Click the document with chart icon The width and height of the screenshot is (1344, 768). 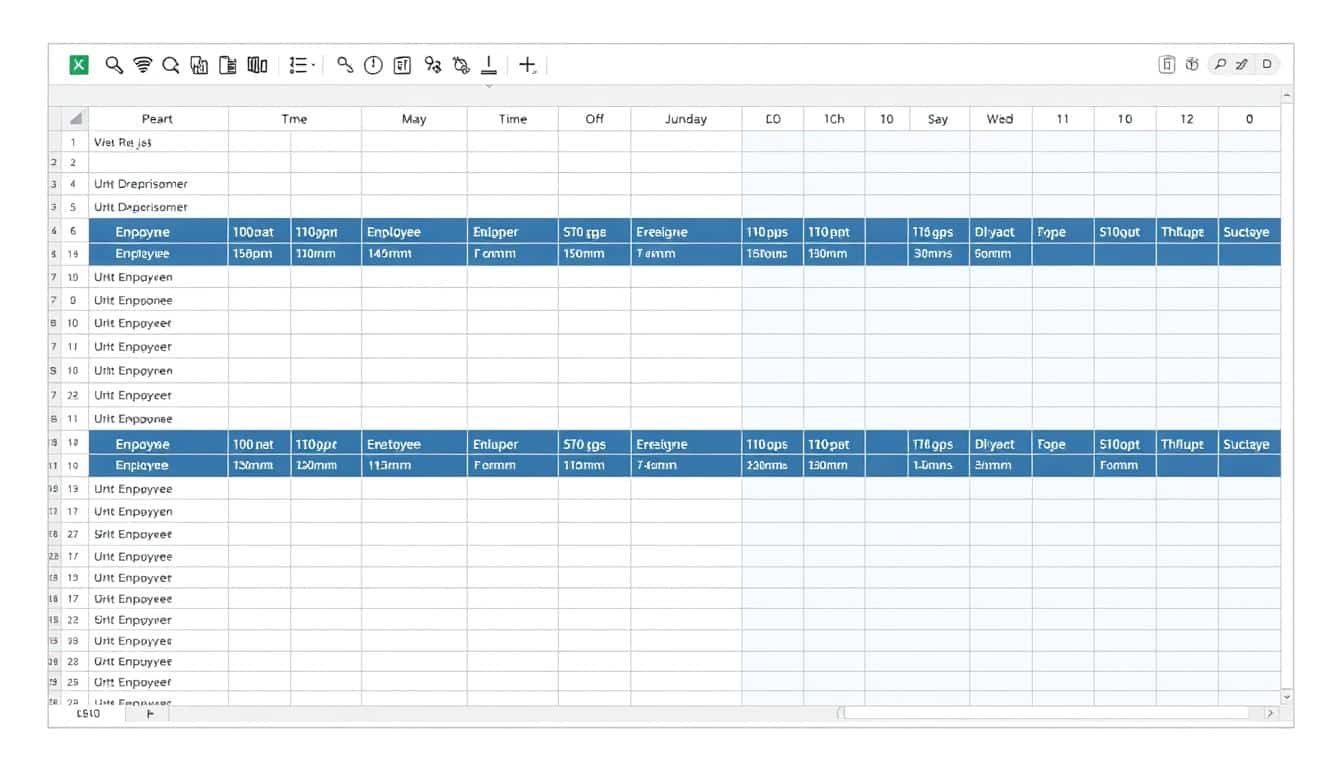(199, 65)
